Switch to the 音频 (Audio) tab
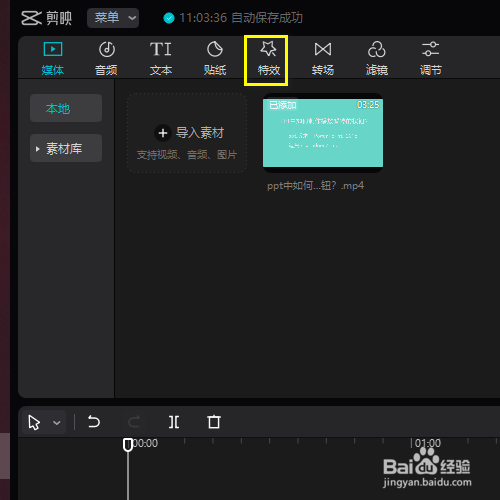 pos(106,58)
